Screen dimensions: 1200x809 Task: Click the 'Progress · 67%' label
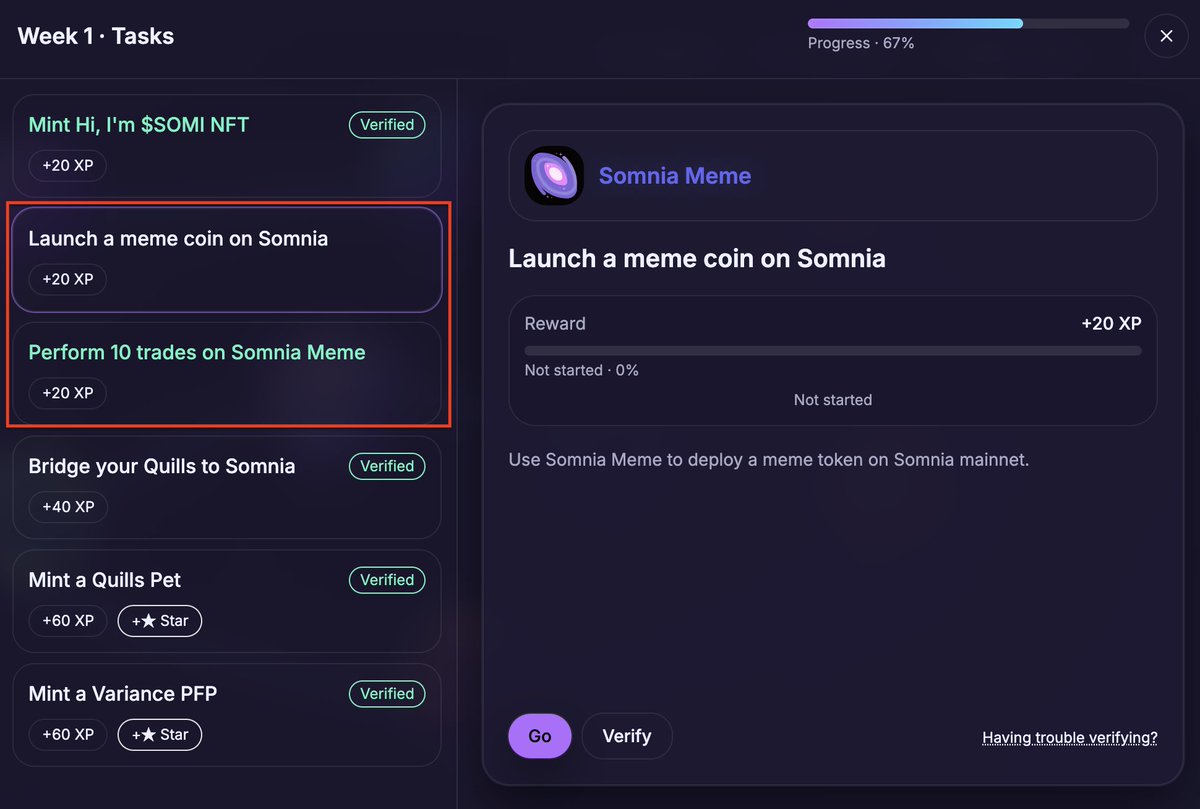861,44
